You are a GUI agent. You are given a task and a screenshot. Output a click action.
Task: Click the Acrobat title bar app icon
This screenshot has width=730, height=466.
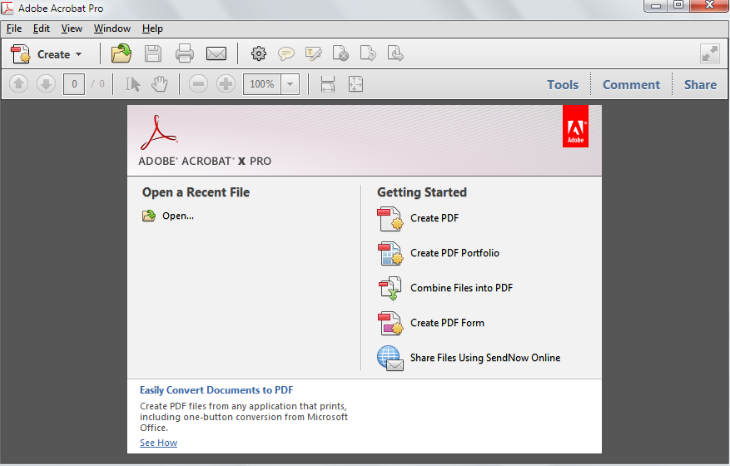click(7, 7)
